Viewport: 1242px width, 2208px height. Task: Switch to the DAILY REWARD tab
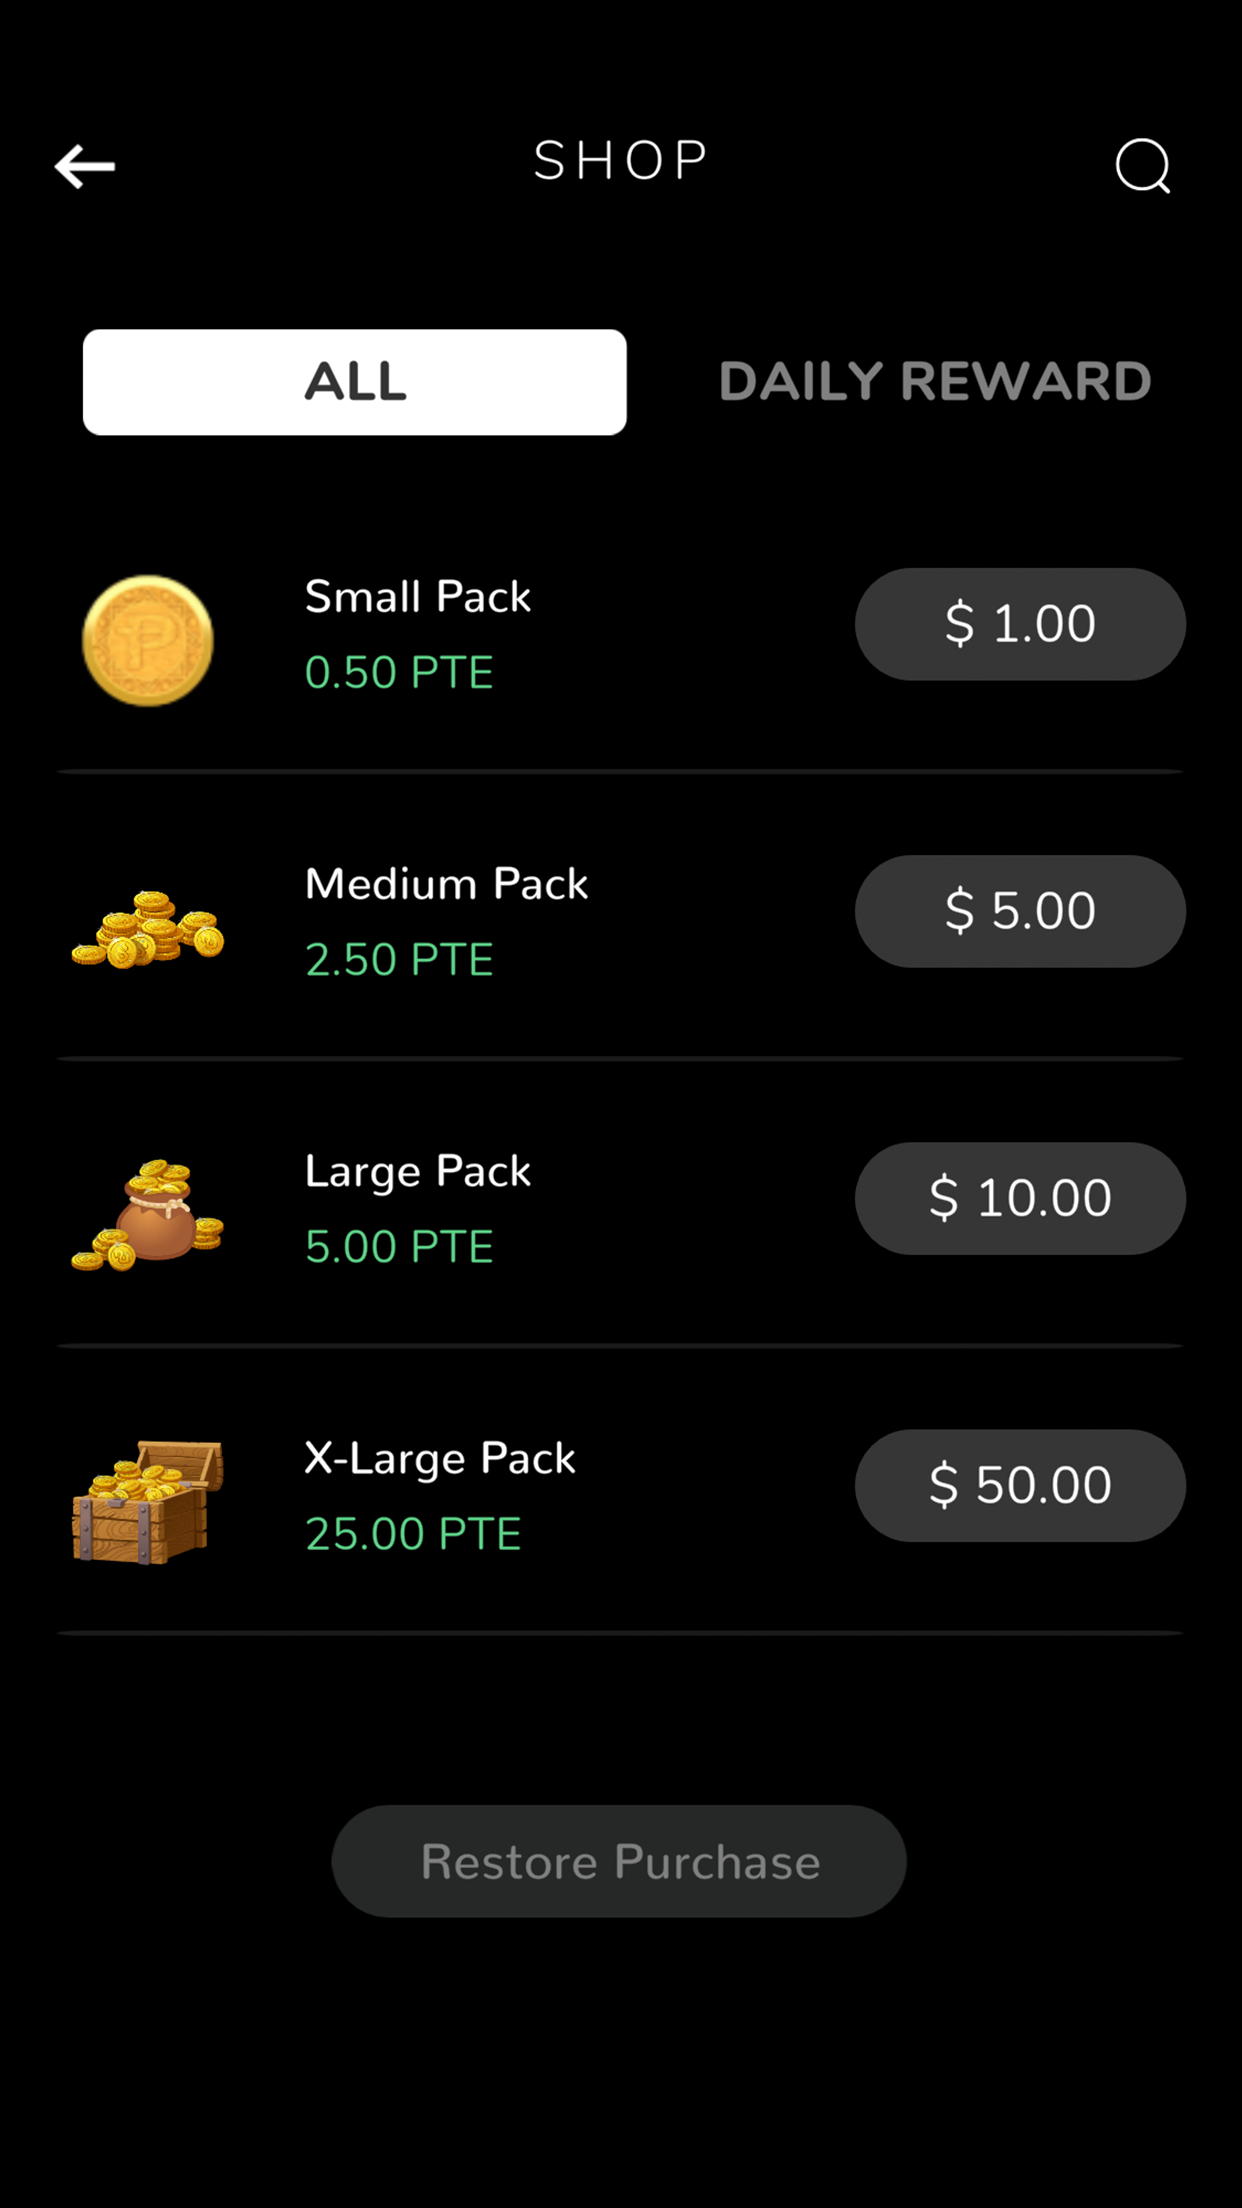[935, 382]
